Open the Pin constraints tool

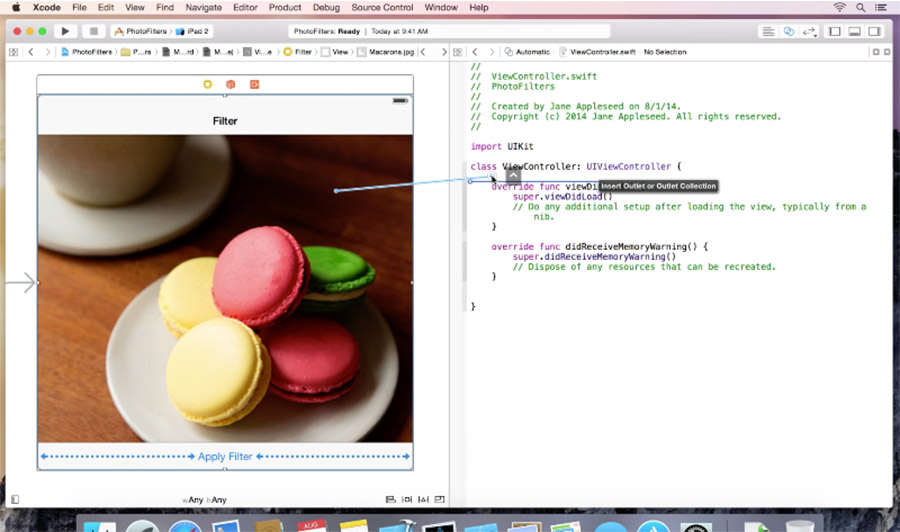point(423,499)
